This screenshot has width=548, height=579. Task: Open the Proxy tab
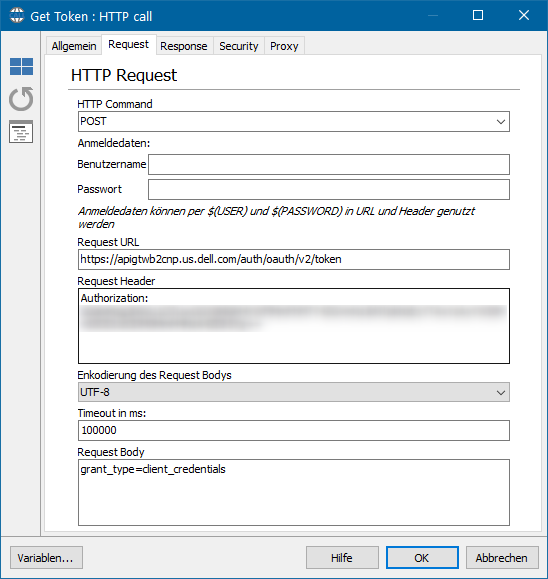click(284, 46)
